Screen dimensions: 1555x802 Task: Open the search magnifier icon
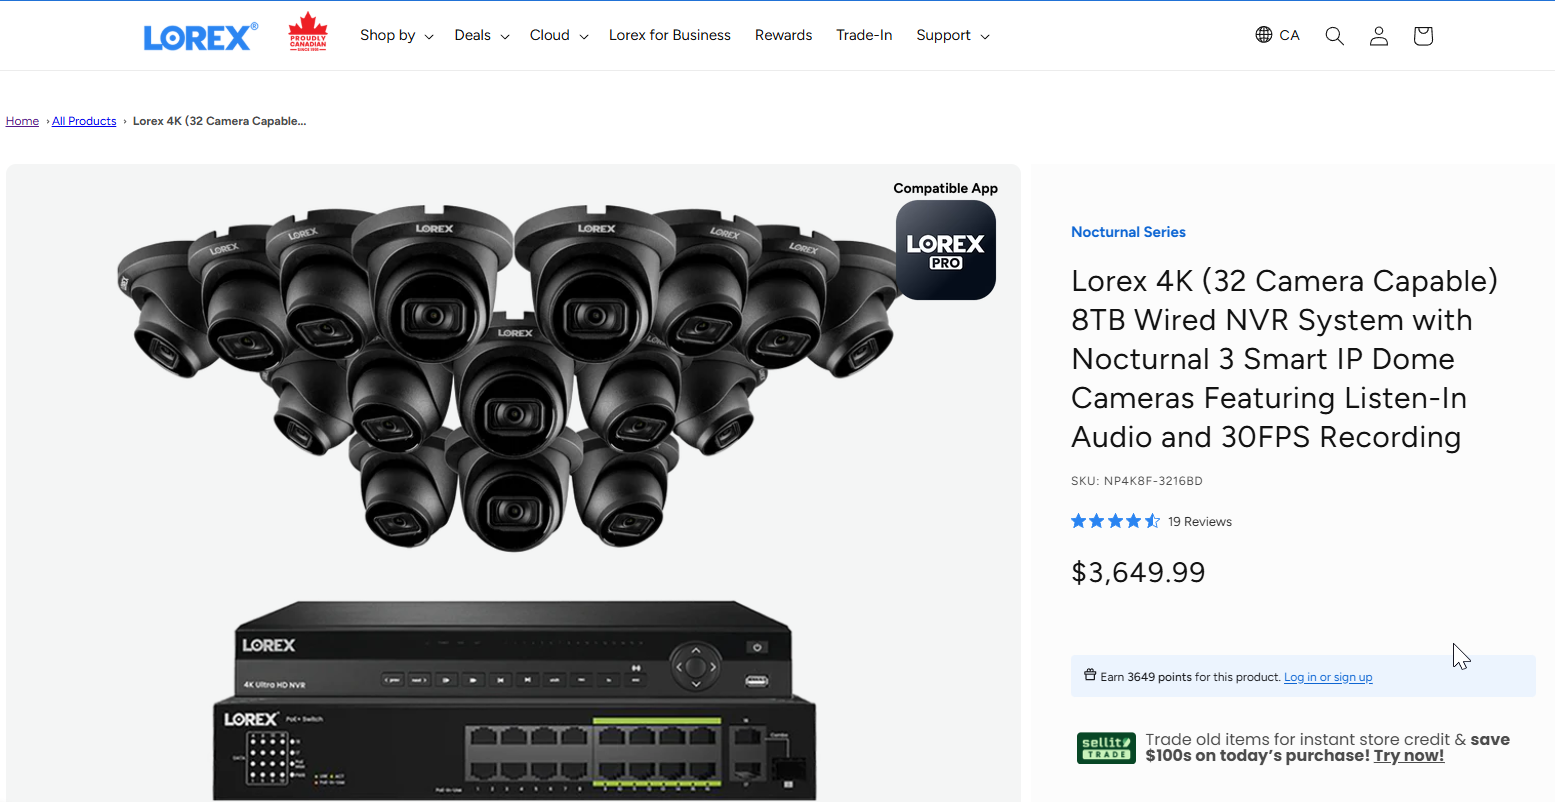(x=1334, y=36)
